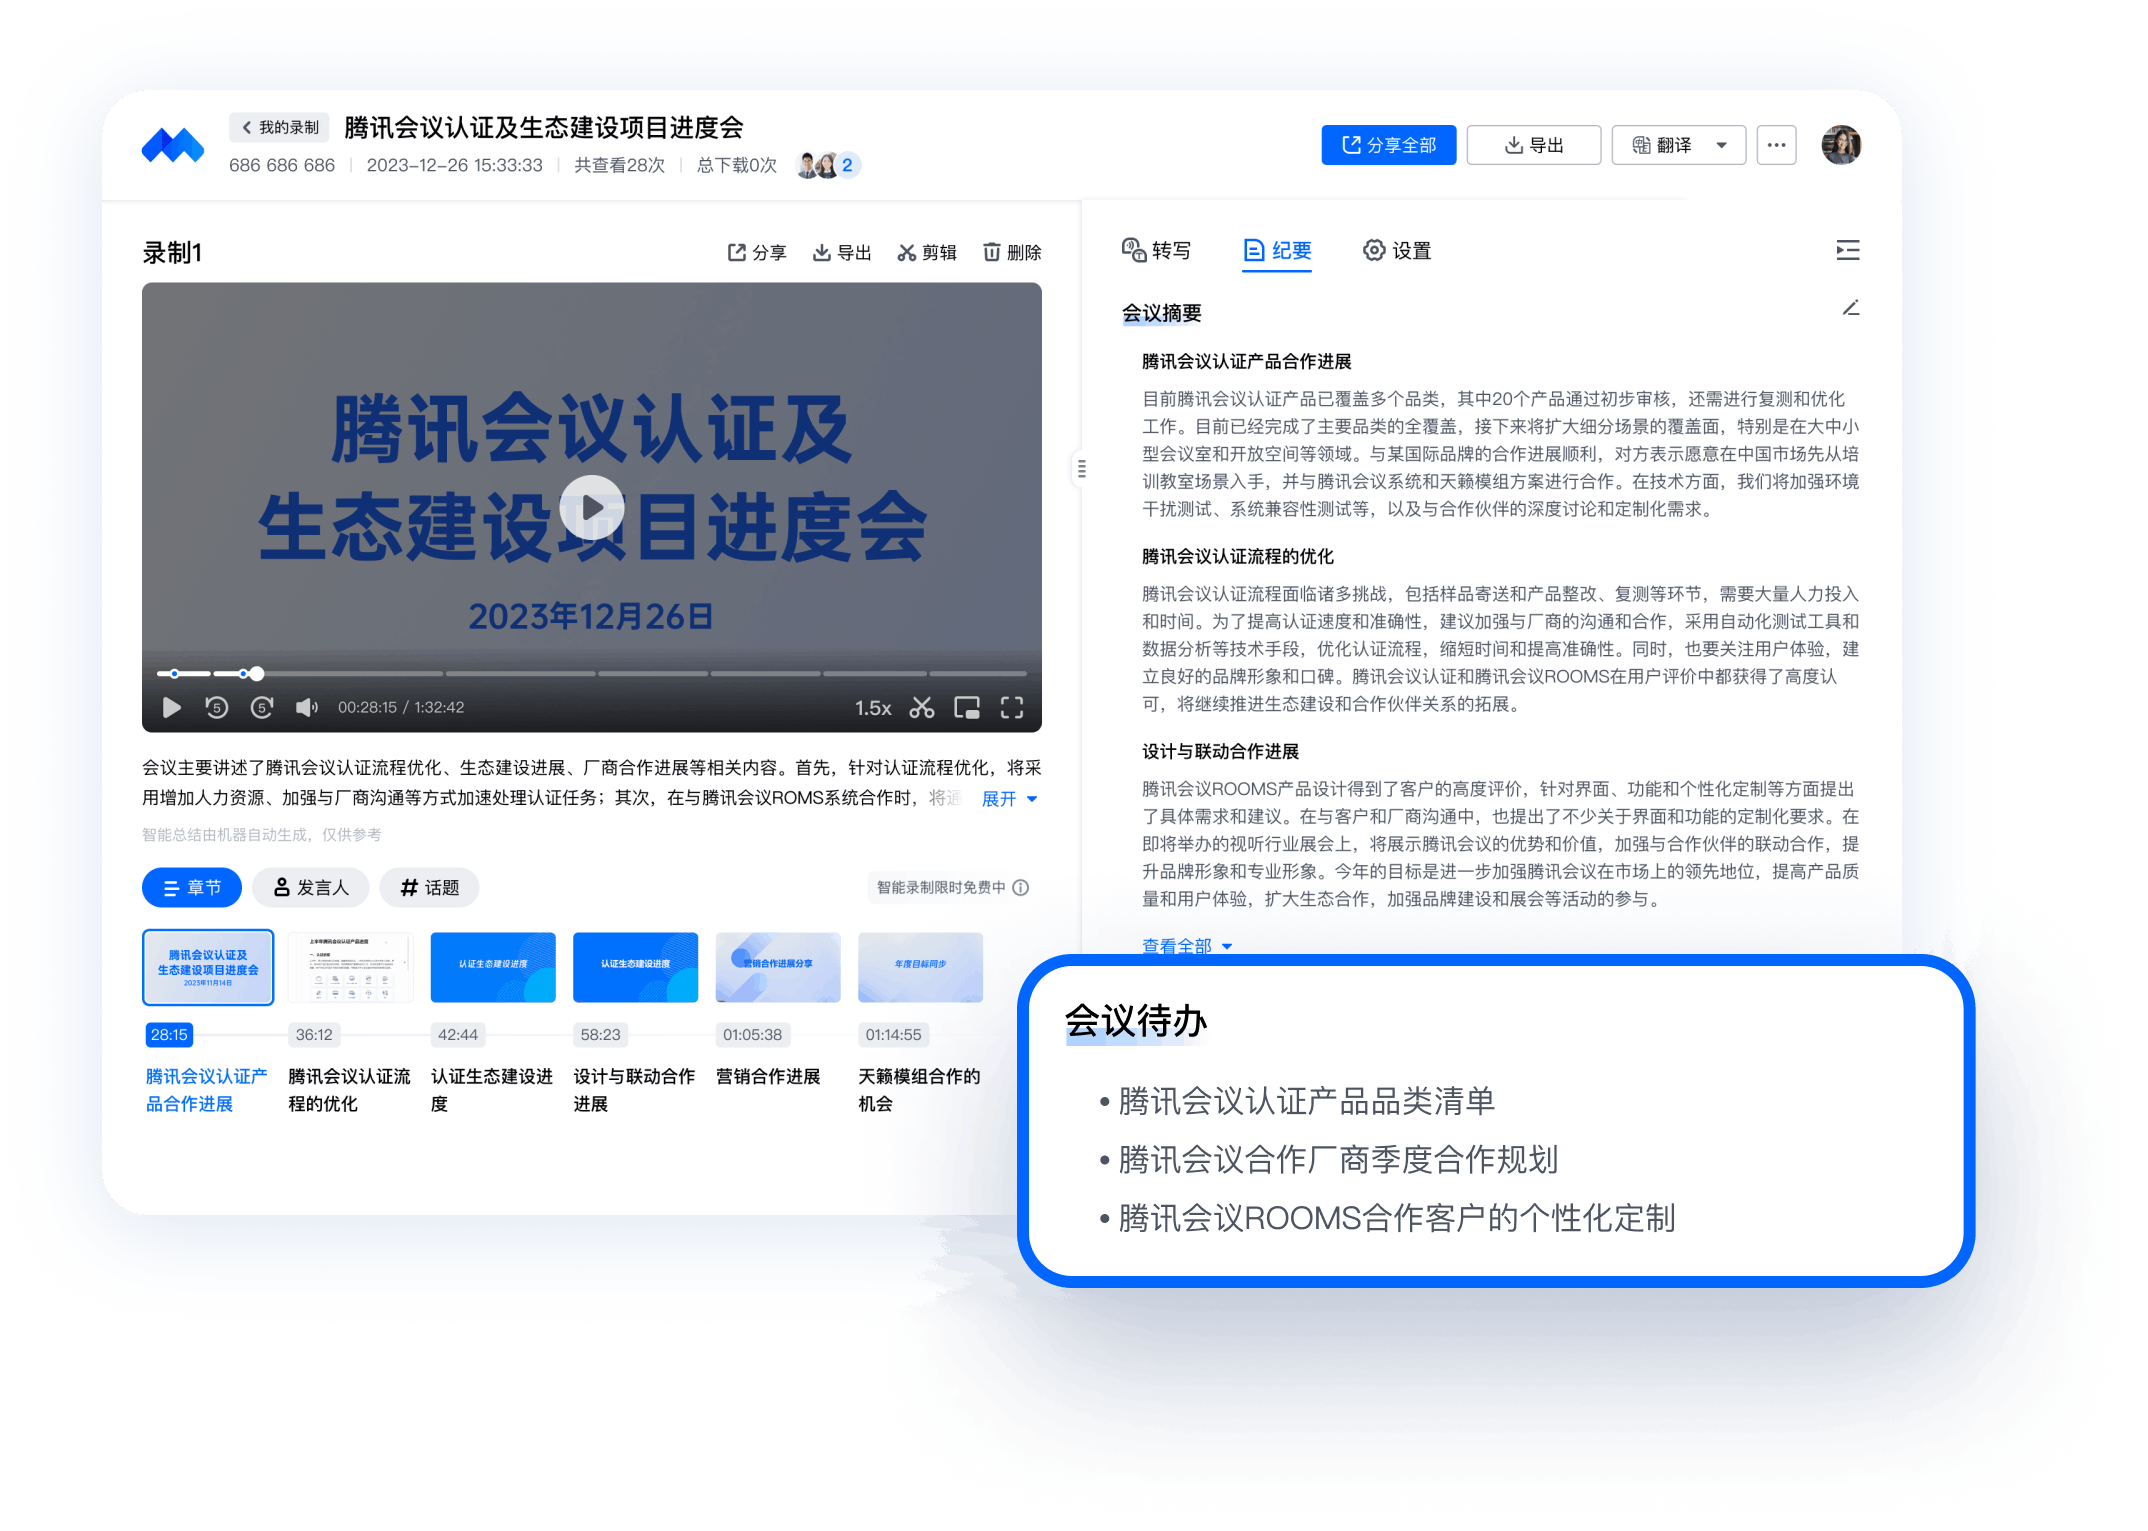This screenshot has height=1531, width=2148.
Task: Click todo item 腾讯会议合作厂商季度合作规划
Action: [1338, 1160]
